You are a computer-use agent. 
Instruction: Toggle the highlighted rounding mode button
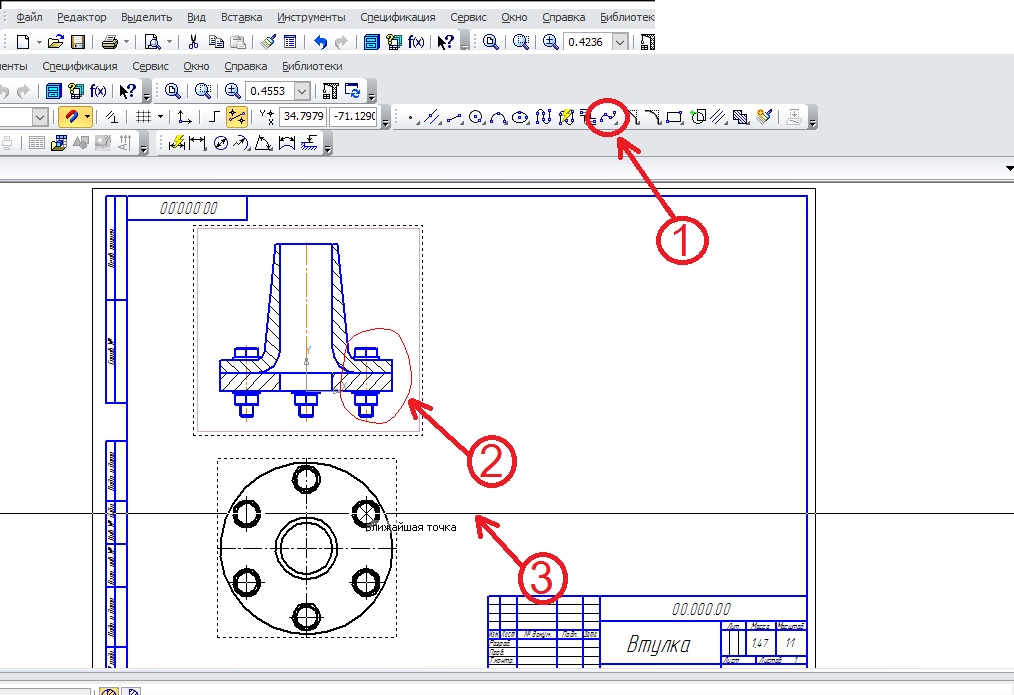coord(237,117)
